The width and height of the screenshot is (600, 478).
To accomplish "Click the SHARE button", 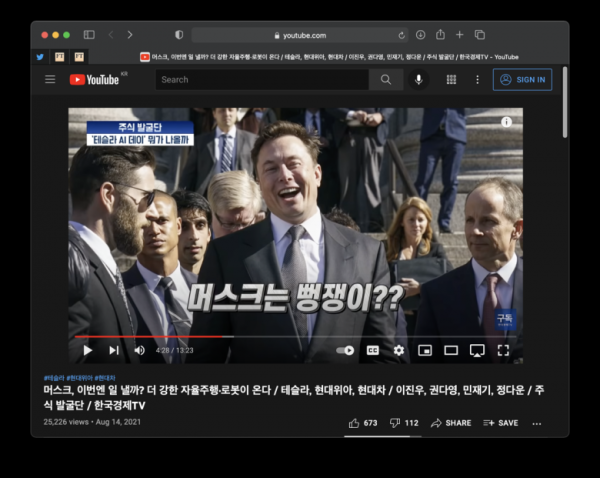I will (451, 423).
